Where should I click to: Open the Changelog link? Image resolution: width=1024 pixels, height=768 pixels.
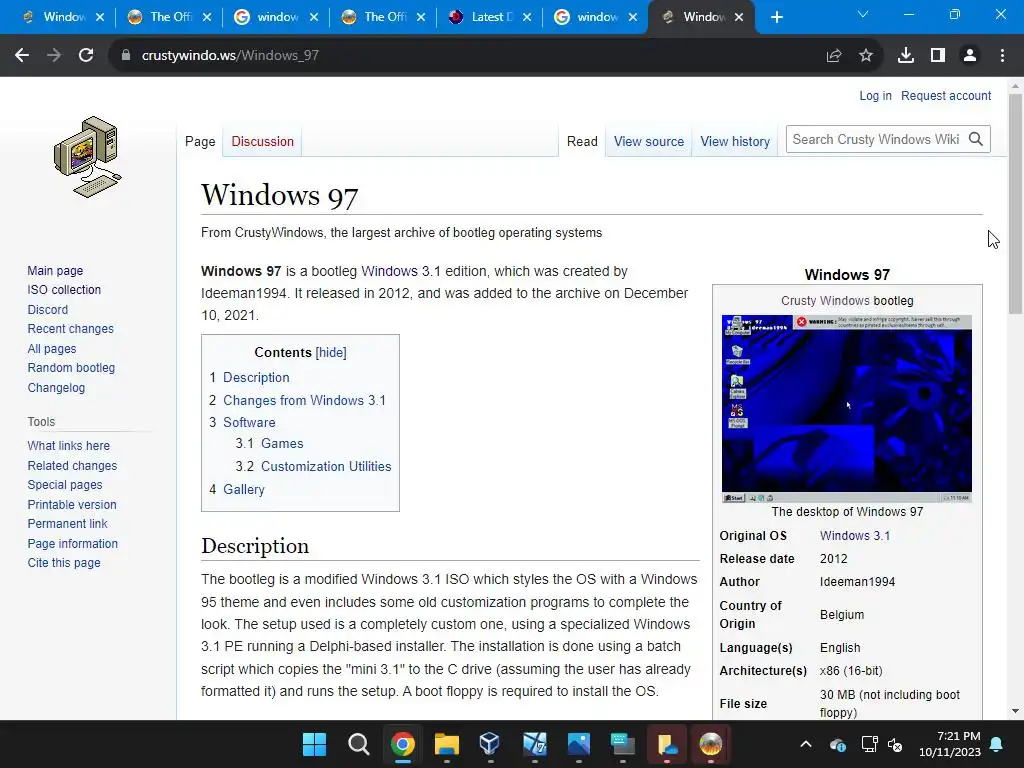pos(56,387)
